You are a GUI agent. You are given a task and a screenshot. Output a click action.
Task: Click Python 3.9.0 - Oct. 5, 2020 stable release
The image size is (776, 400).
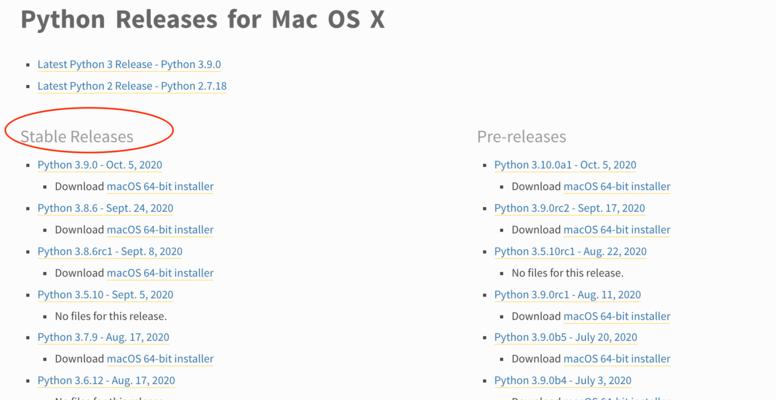(x=100, y=165)
